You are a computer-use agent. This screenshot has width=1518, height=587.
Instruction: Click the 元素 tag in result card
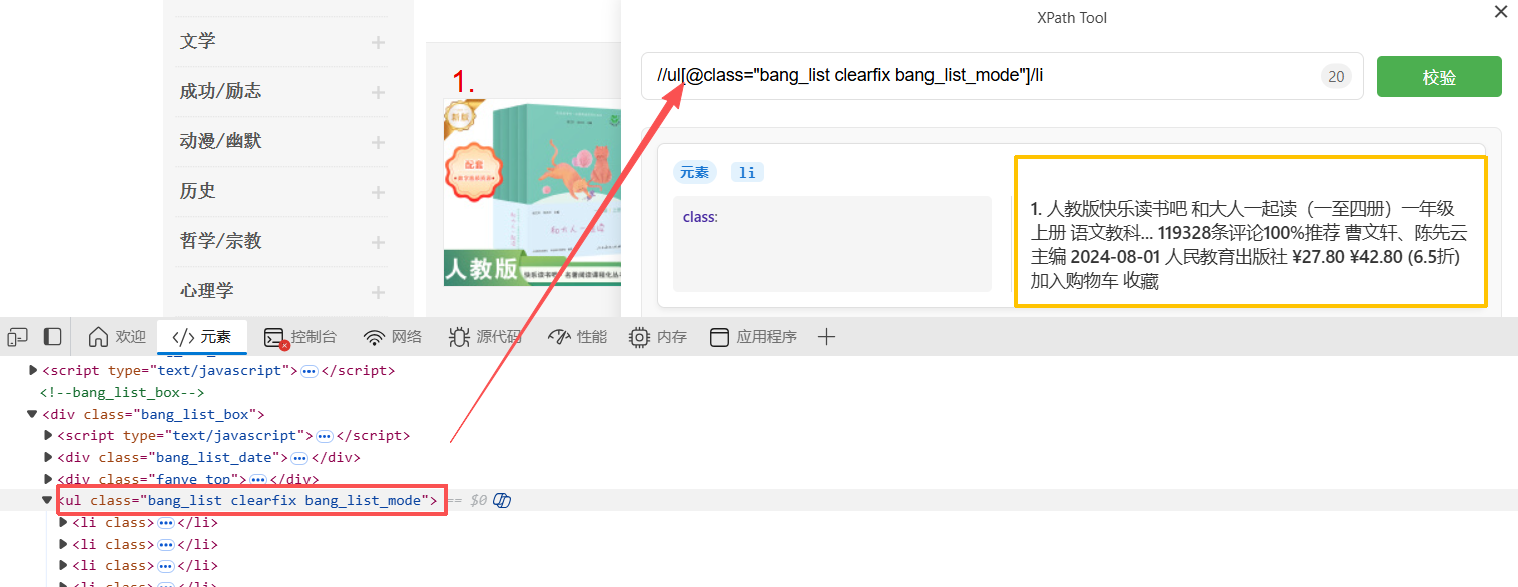(695, 172)
